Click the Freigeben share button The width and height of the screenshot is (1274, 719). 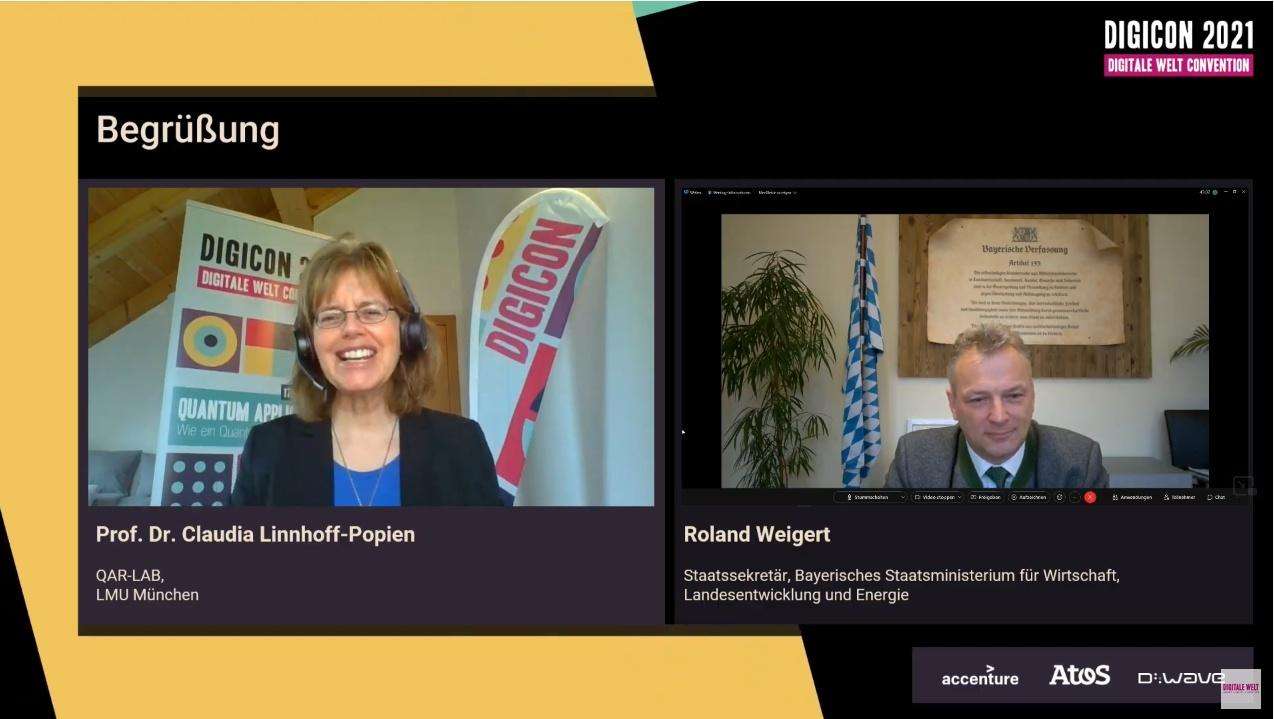coord(986,497)
